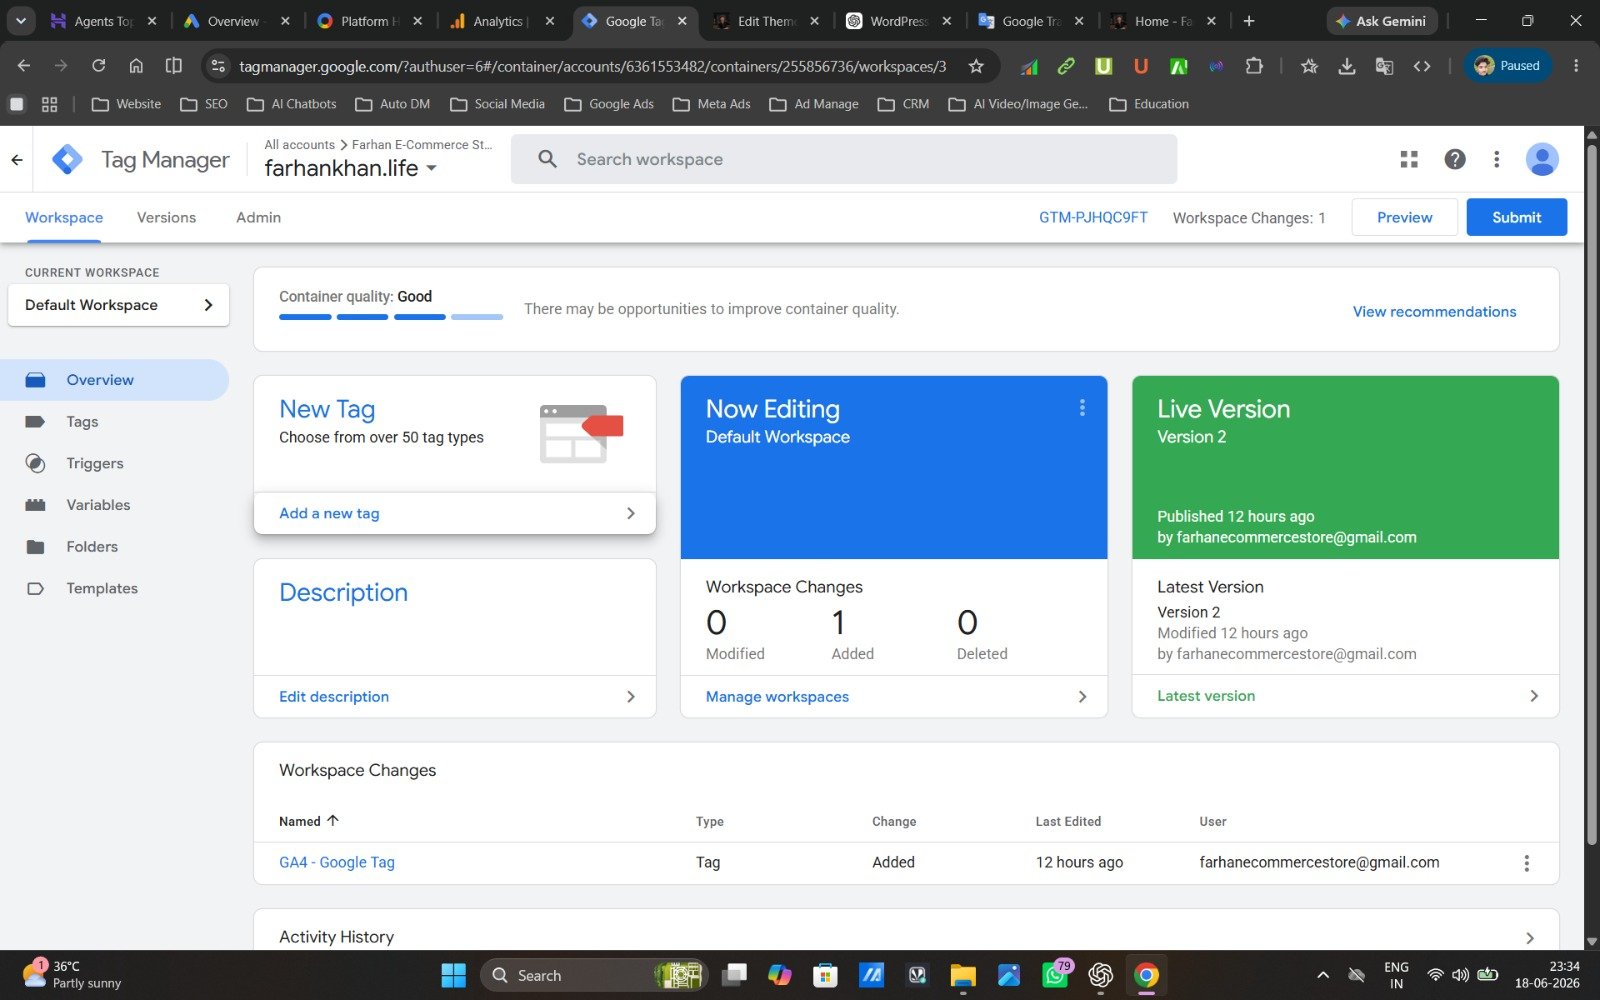The image size is (1600, 1000).
Task: Open Chrome downloads icon
Action: 1347,66
